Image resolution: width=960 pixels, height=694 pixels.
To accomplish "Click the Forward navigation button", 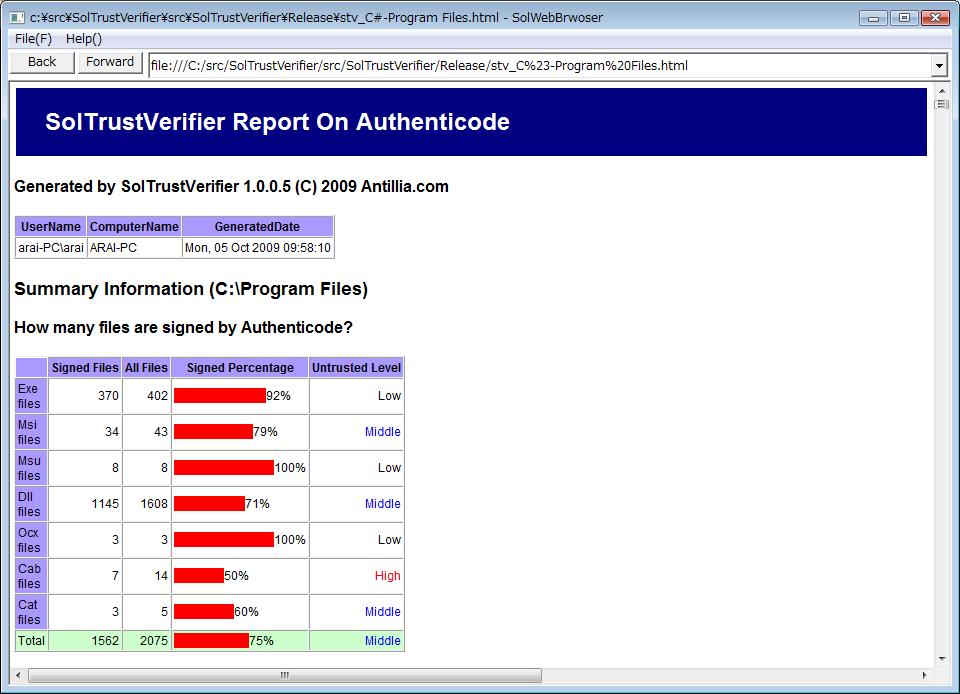I will (x=110, y=62).
